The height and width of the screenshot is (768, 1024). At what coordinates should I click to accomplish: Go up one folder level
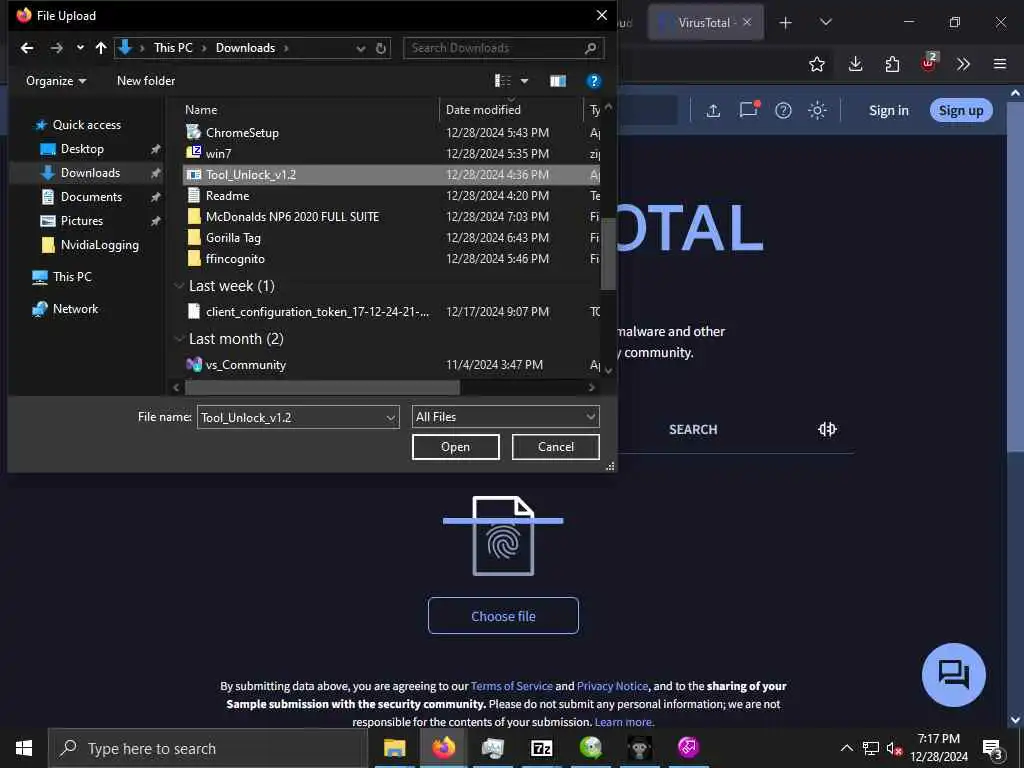(101, 48)
